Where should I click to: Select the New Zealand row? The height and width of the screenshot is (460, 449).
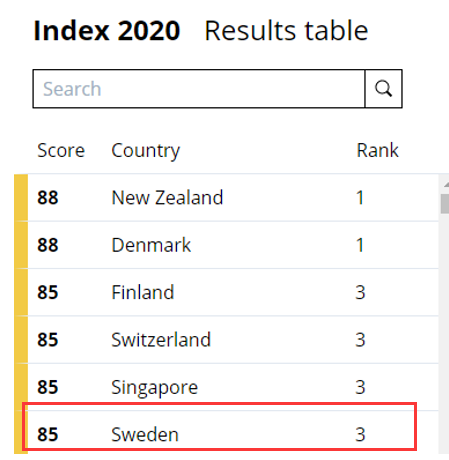233,197
